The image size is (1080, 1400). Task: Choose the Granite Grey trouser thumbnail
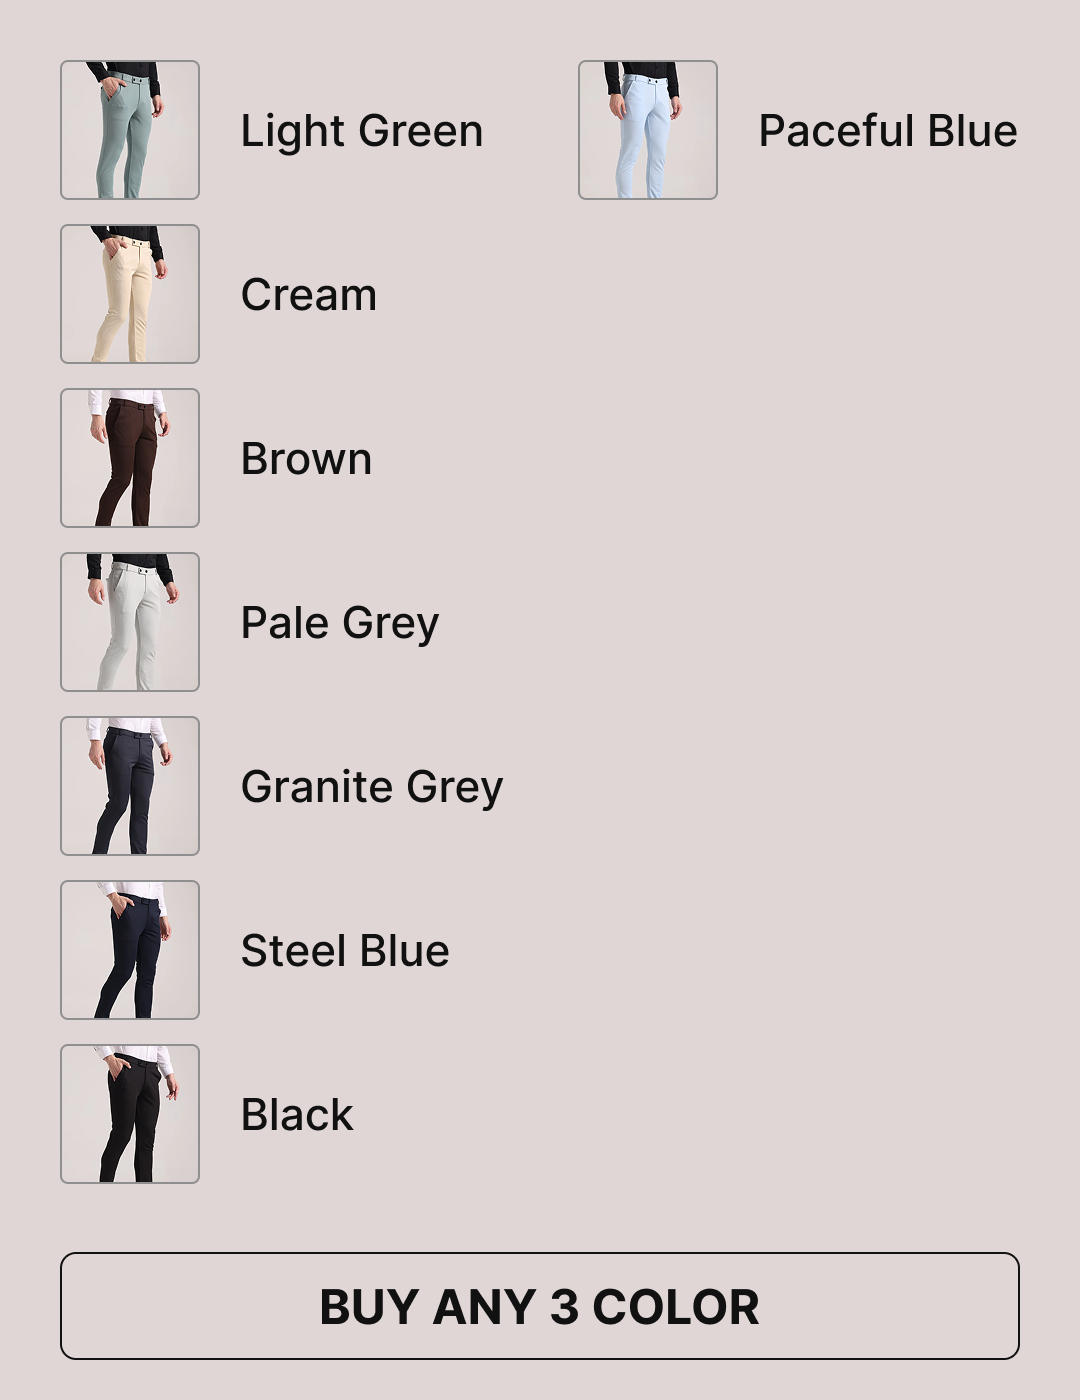point(130,786)
